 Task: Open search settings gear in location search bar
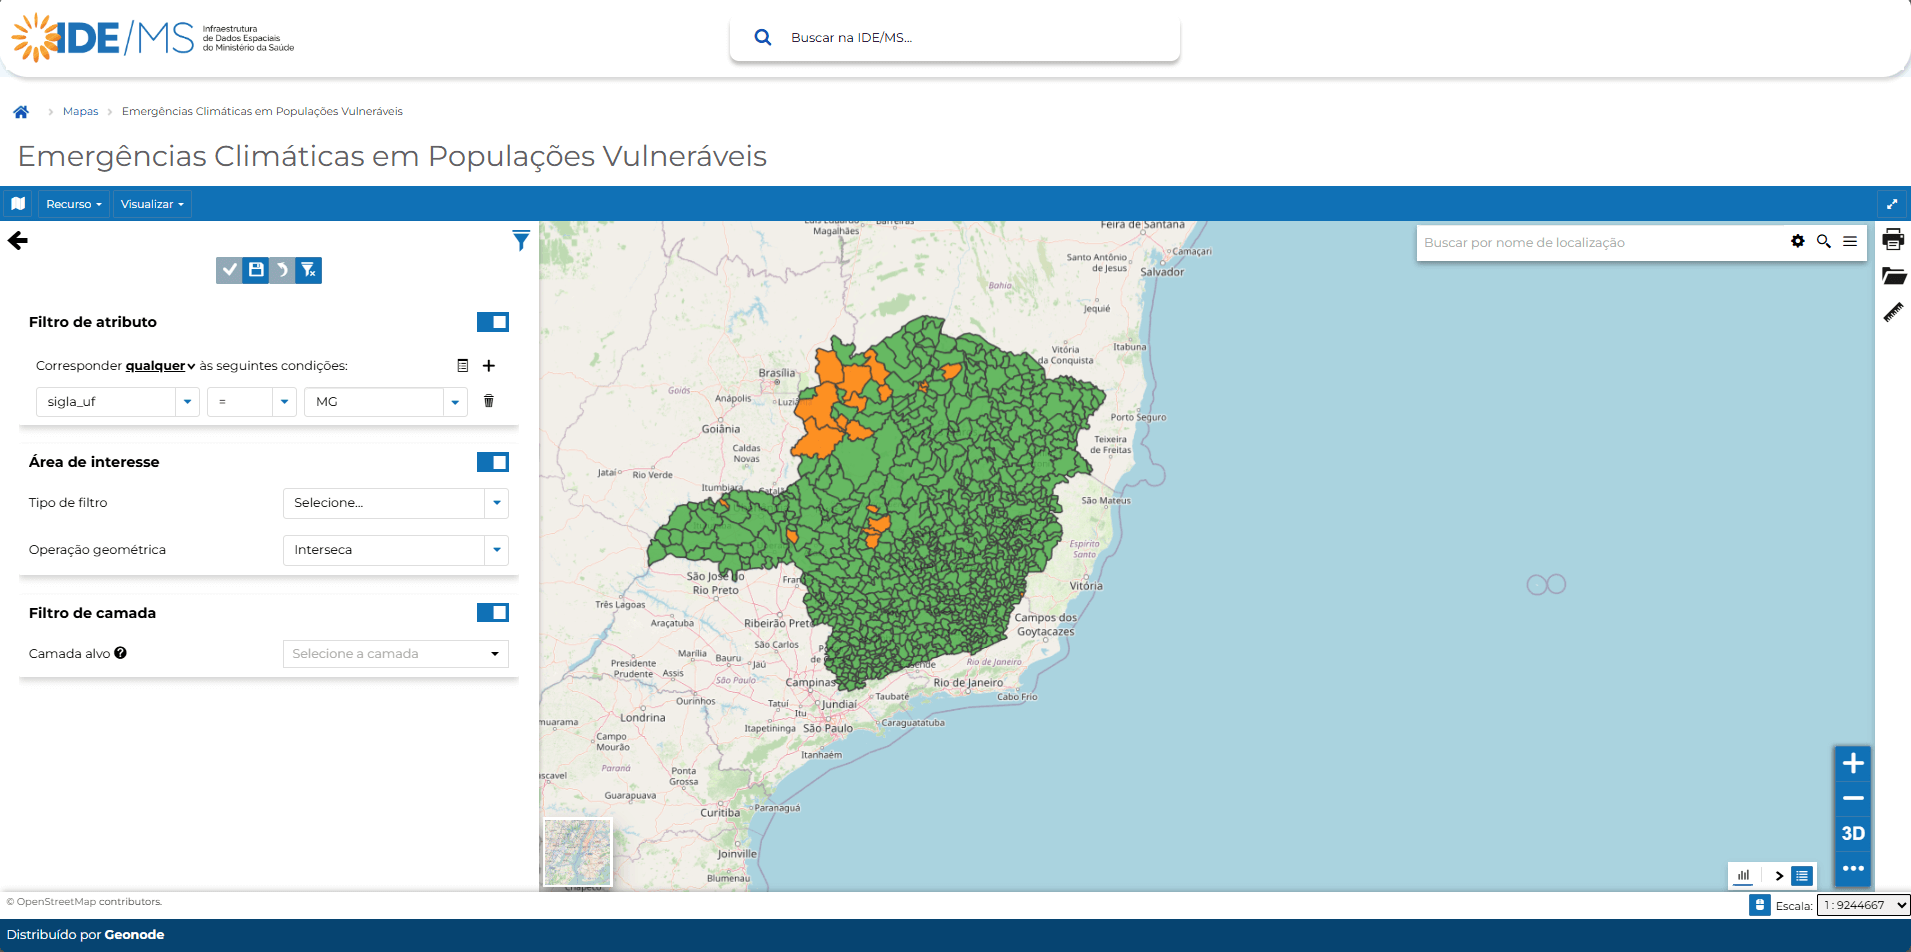coord(1798,241)
